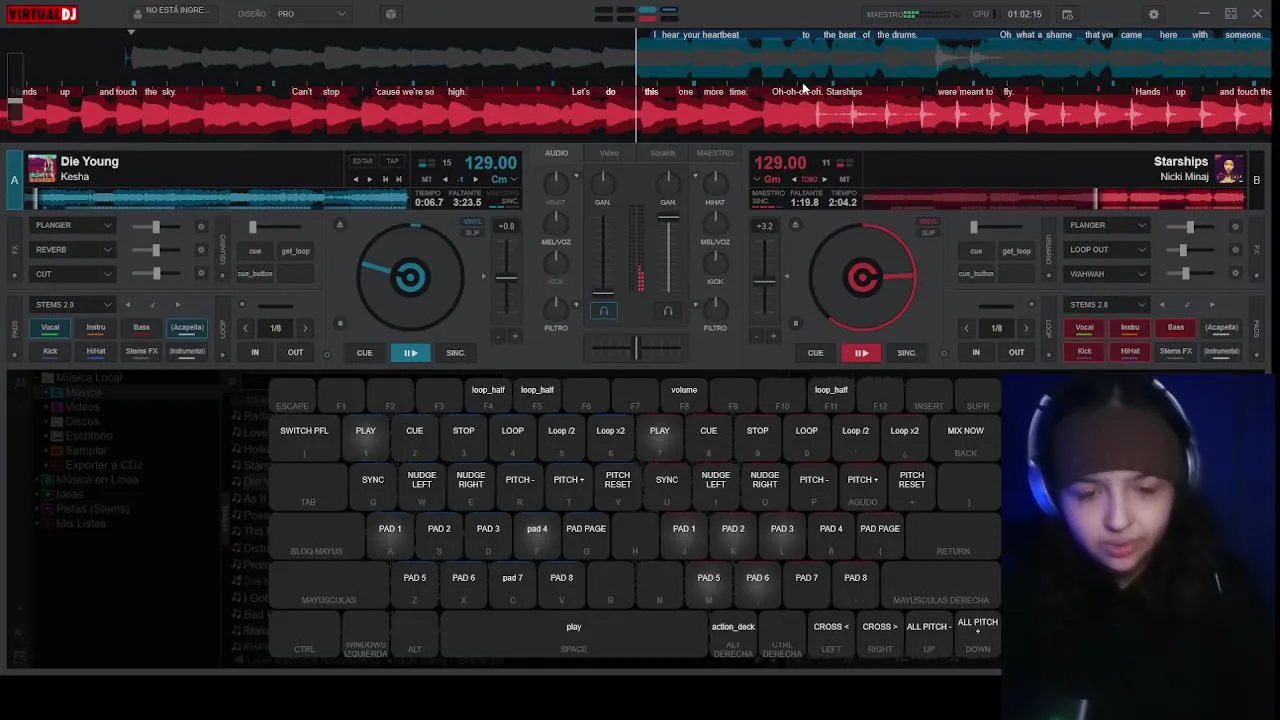Open the settings gear in title bar
The height and width of the screenshot is (720, 1280).
[1153, 14]
